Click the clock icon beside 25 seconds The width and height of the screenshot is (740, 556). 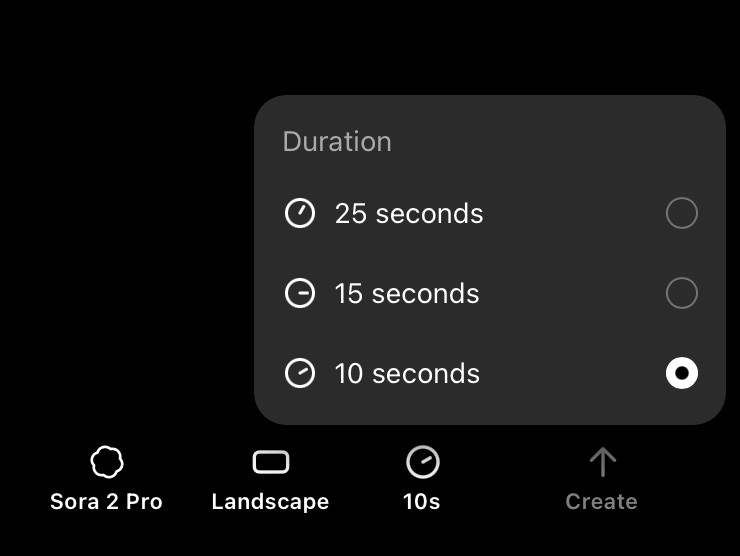tap(300, 213)
